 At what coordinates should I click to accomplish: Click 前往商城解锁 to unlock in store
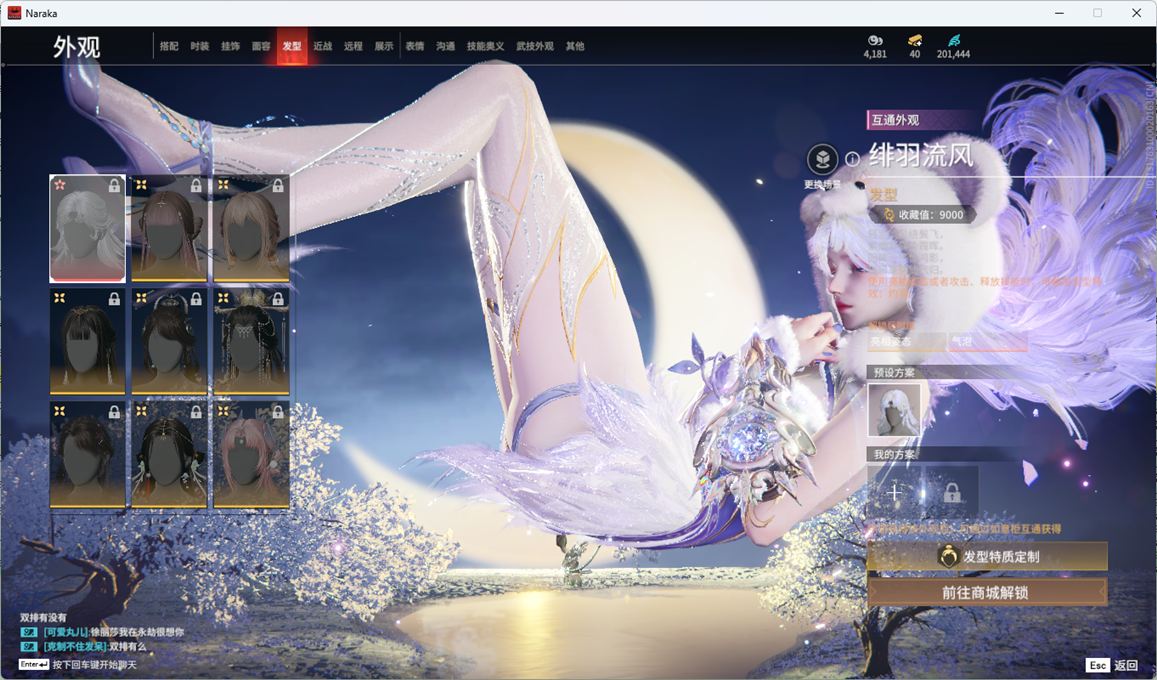click(987, 591)
